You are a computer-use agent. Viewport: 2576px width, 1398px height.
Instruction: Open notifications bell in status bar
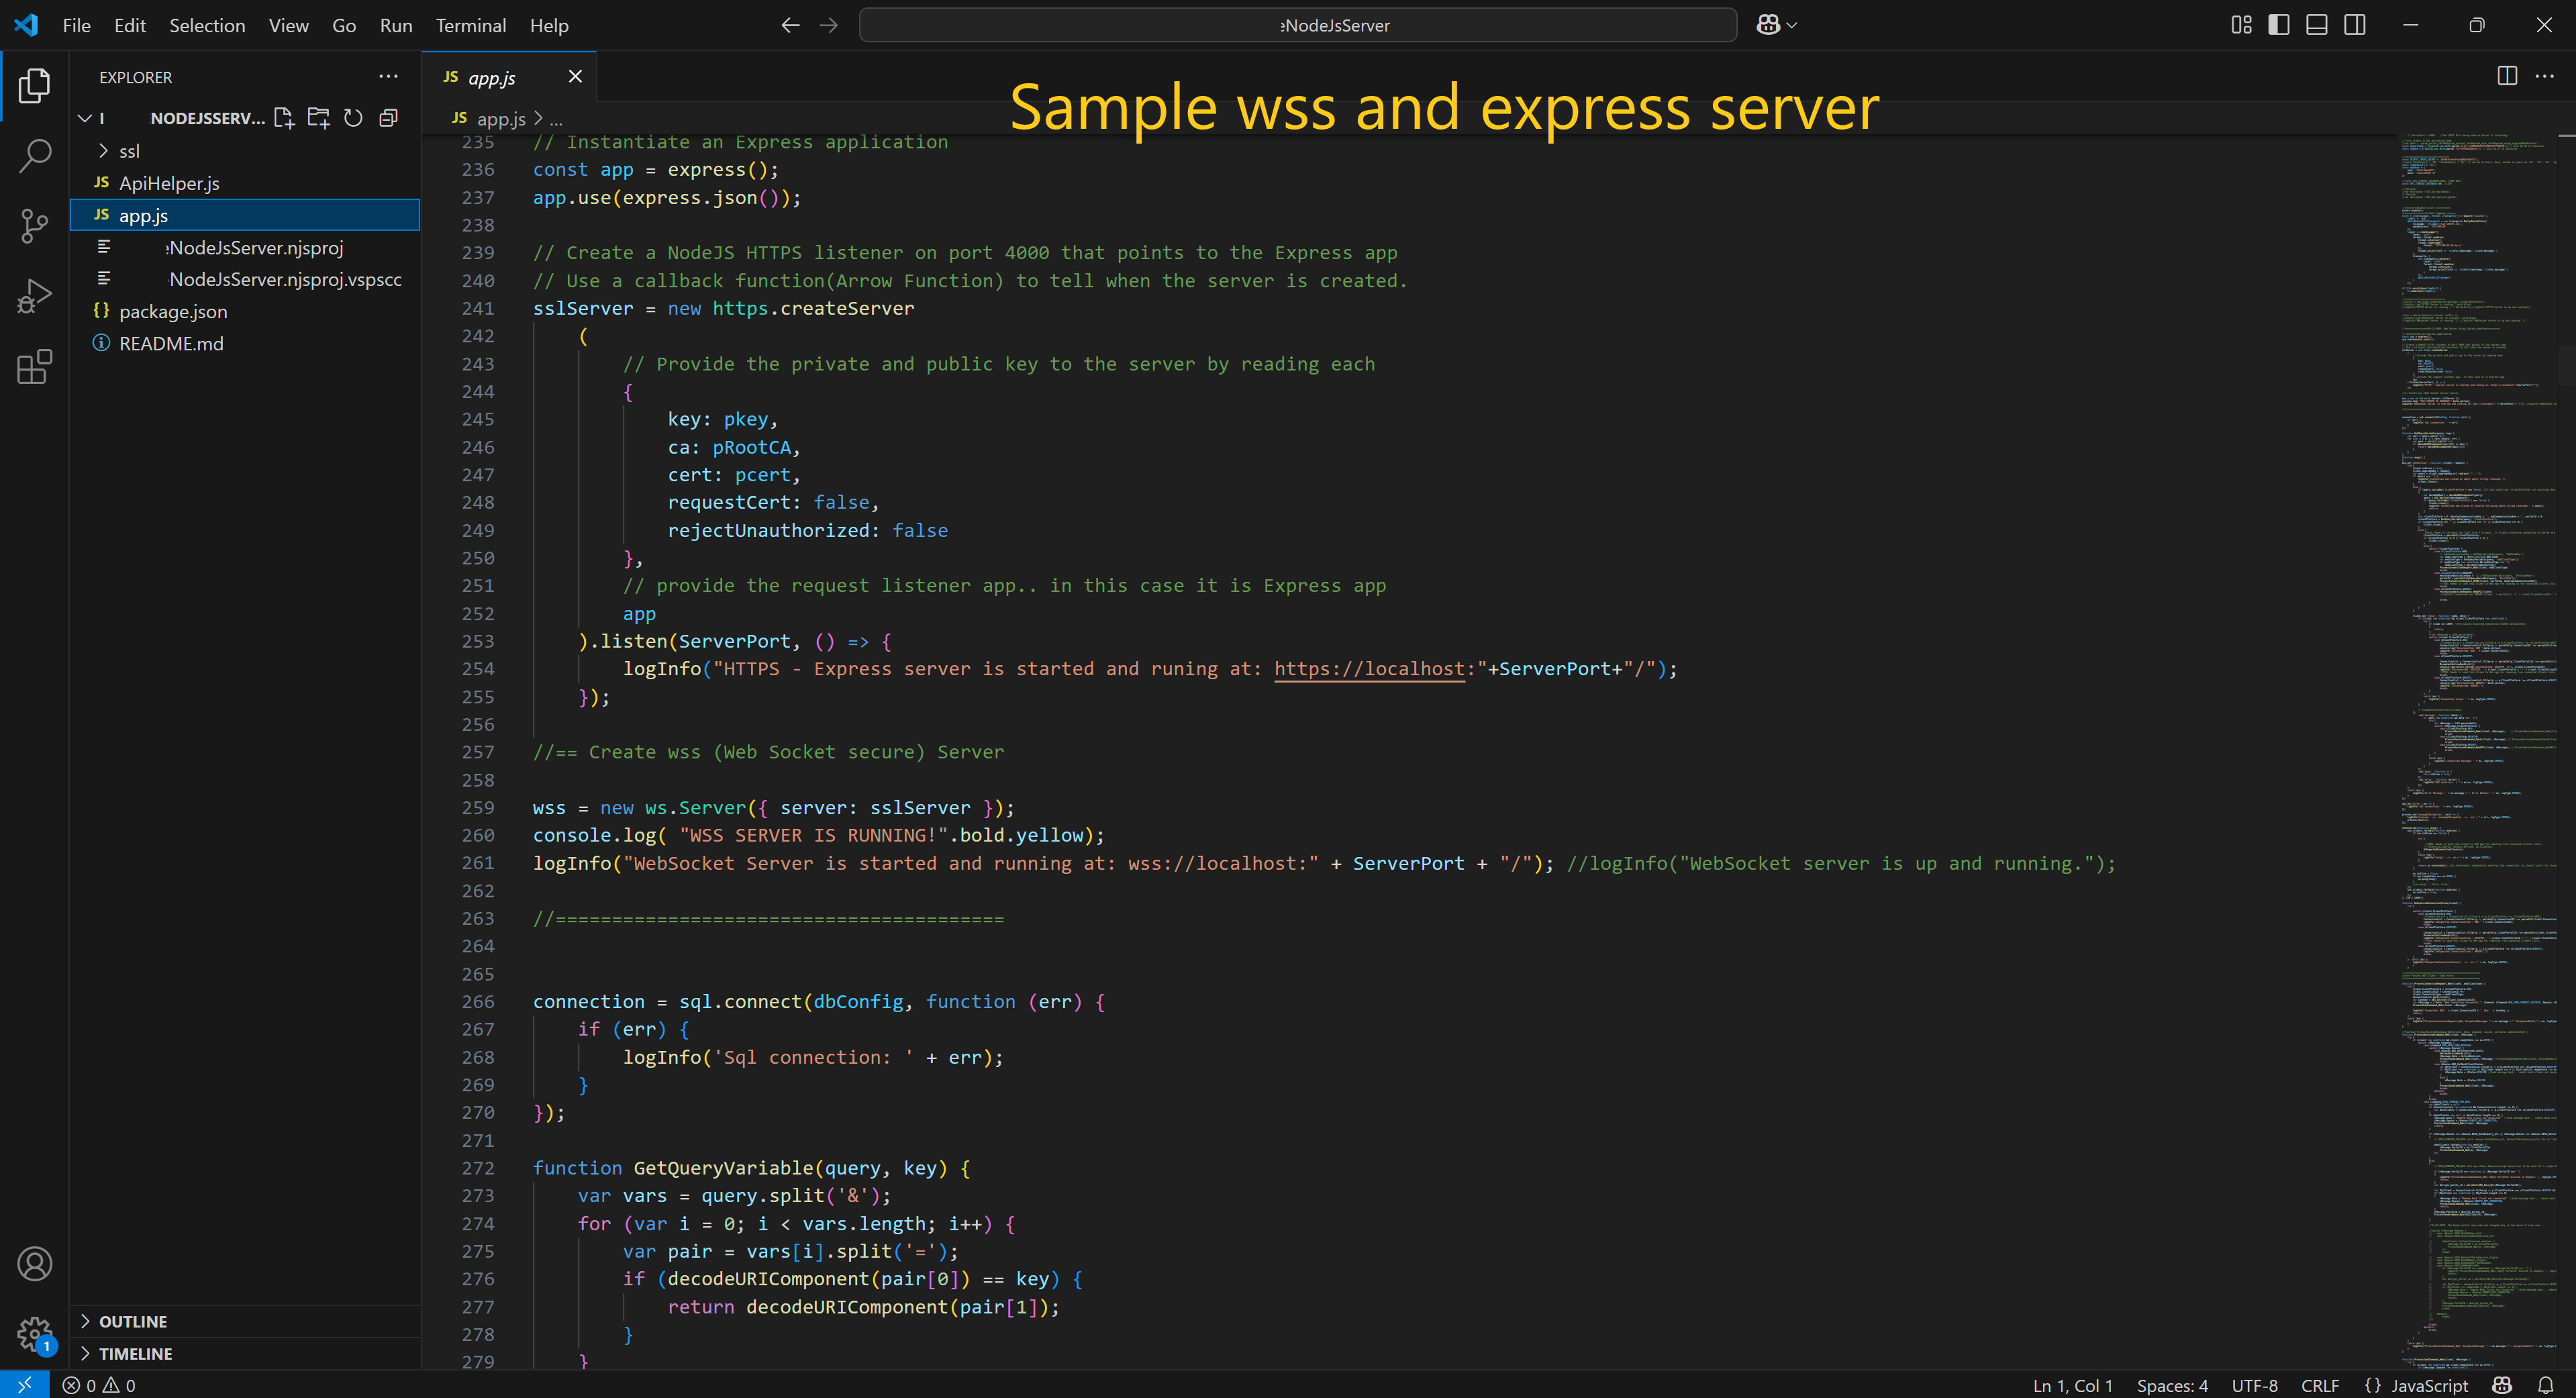point(2545,1385)
